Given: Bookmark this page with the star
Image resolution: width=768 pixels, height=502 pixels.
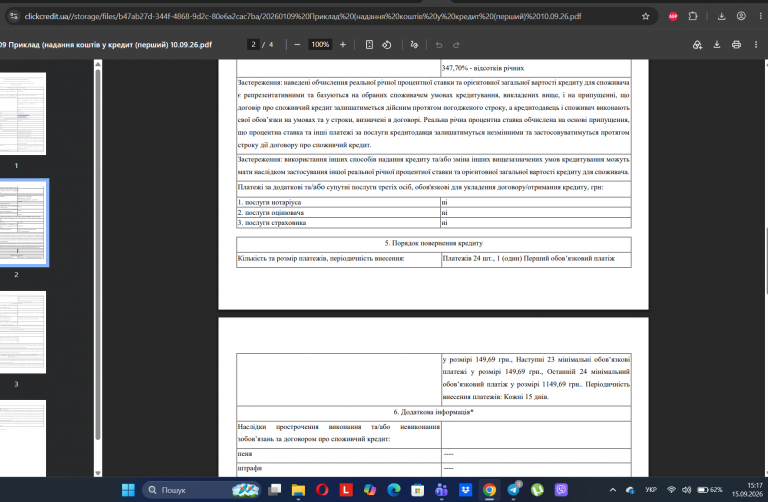Looking at the screenshot, I should (x=646, y=16).
